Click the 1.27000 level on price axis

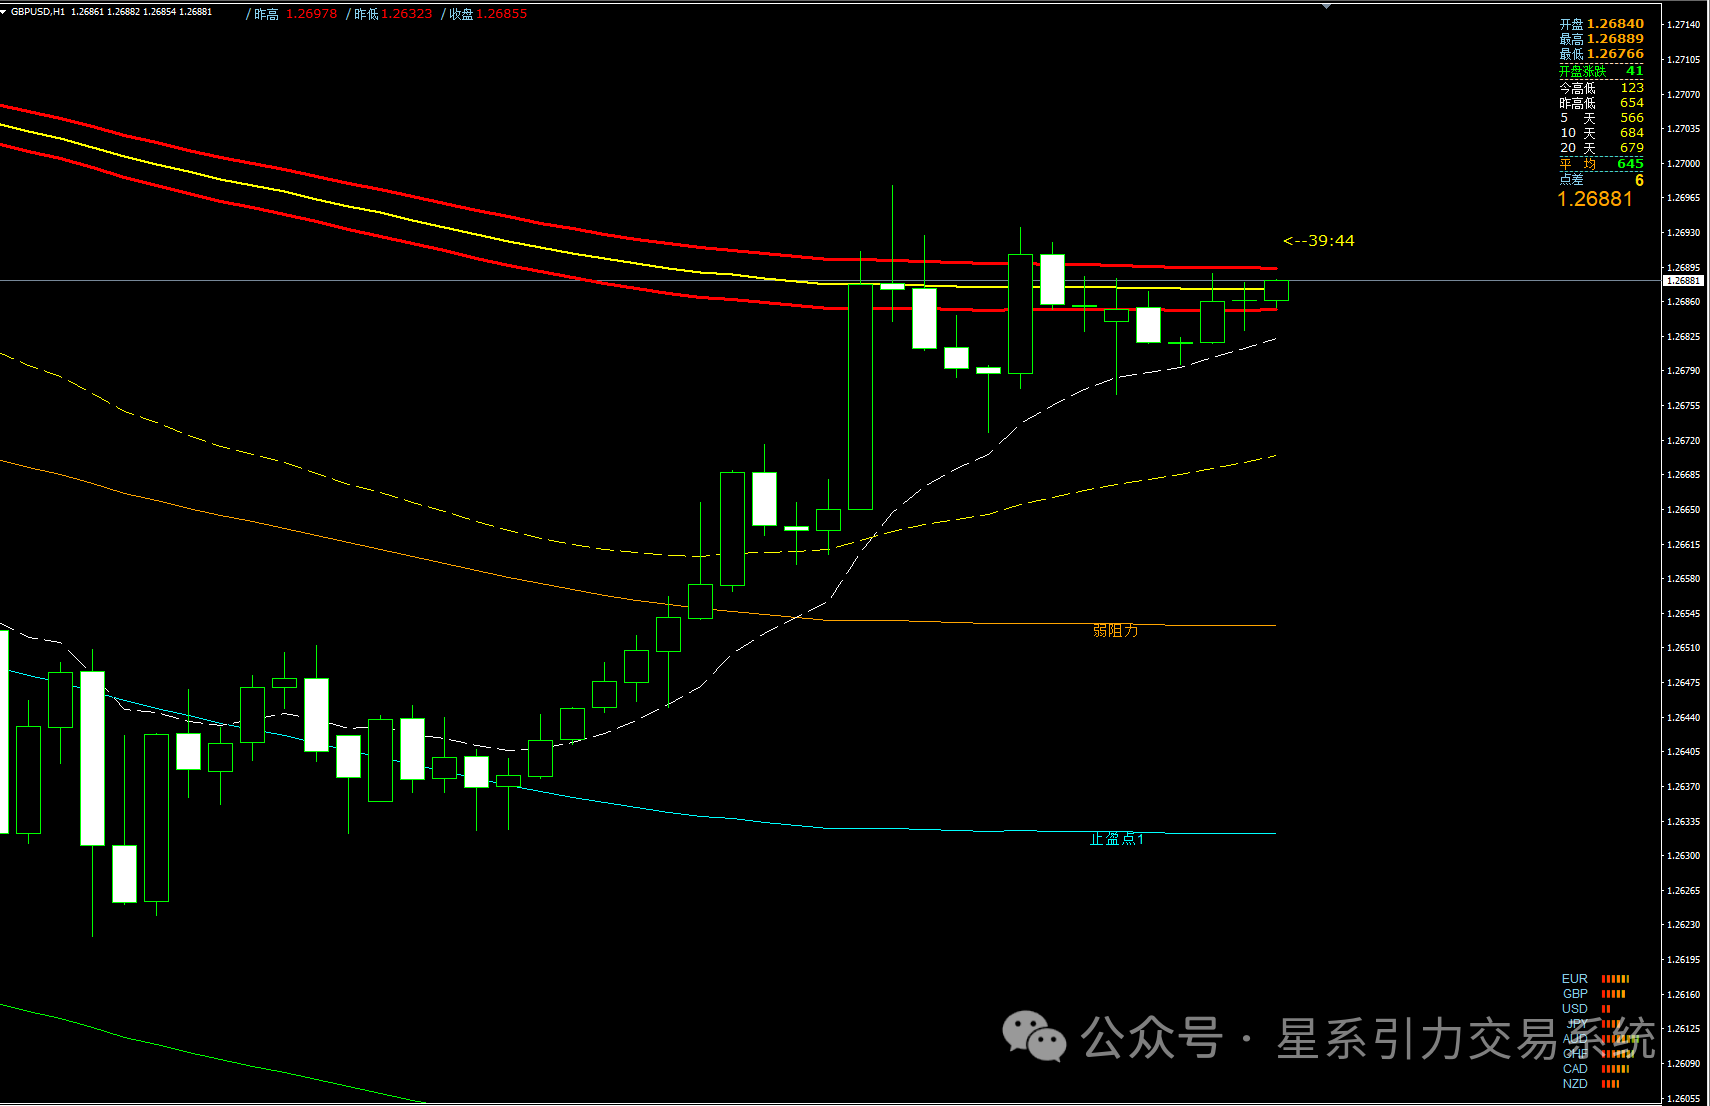[1683, 163]
